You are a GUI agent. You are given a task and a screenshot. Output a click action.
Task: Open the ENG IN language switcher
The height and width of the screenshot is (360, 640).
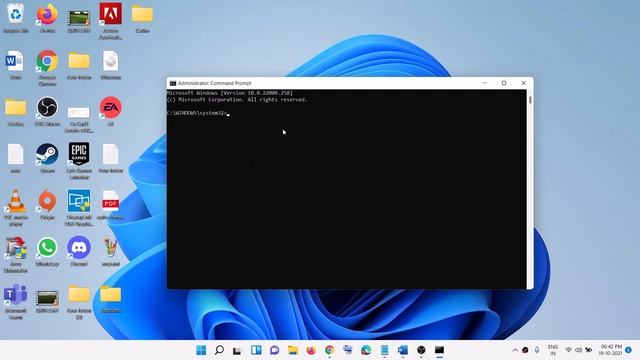coord(553,350)
